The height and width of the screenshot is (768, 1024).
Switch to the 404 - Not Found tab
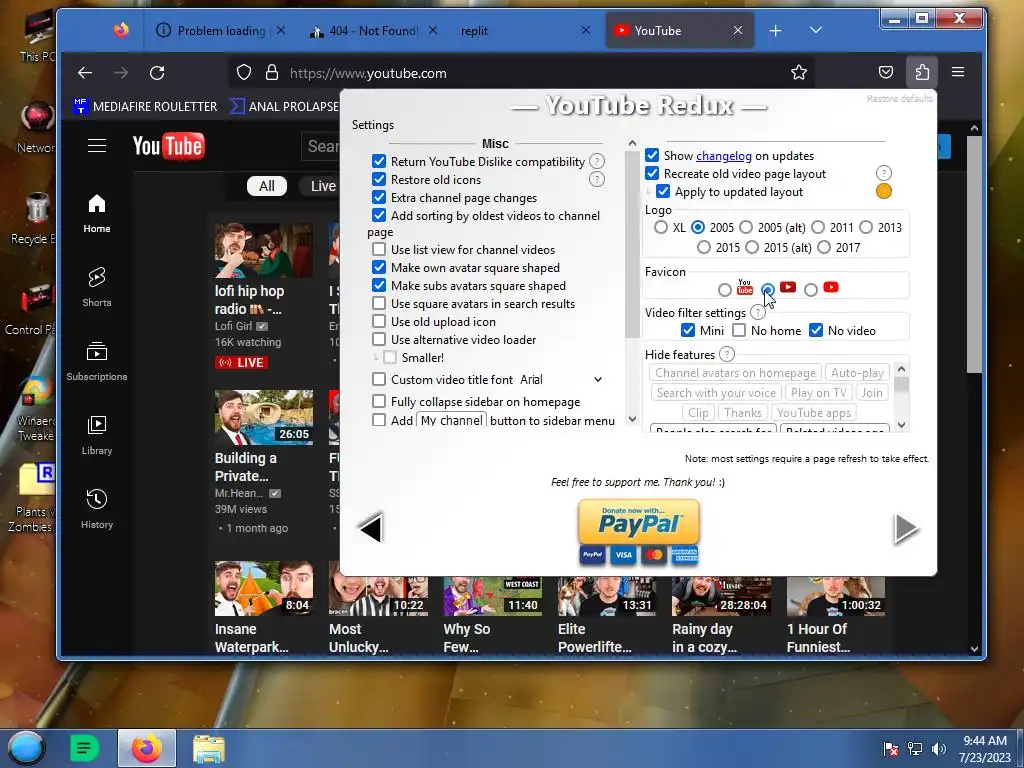[x=372, y=31]
